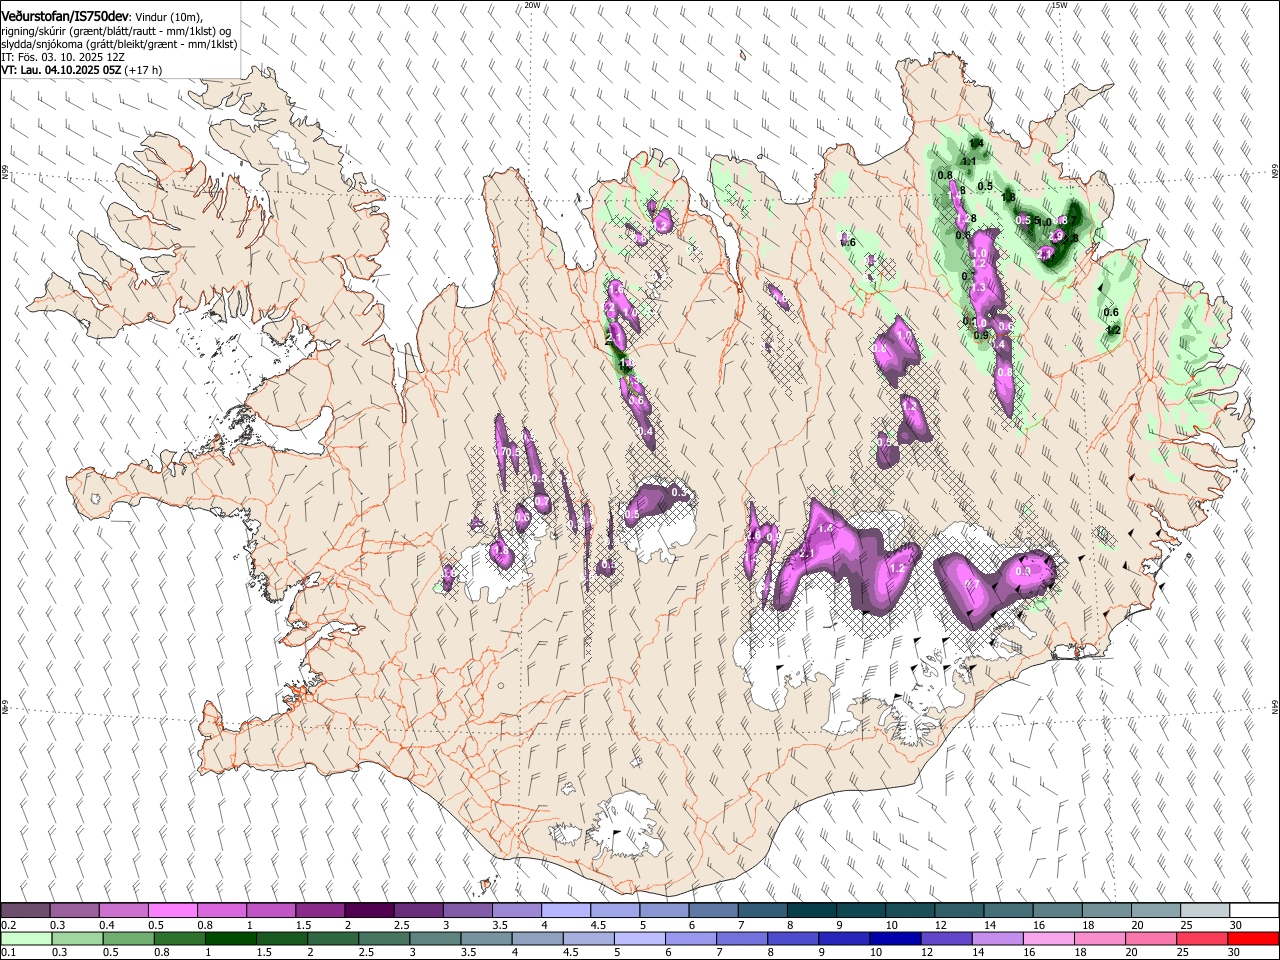Click the white snow-scale swatch labeled 30
This screenshot has height=960, width=1280.
1254,911
